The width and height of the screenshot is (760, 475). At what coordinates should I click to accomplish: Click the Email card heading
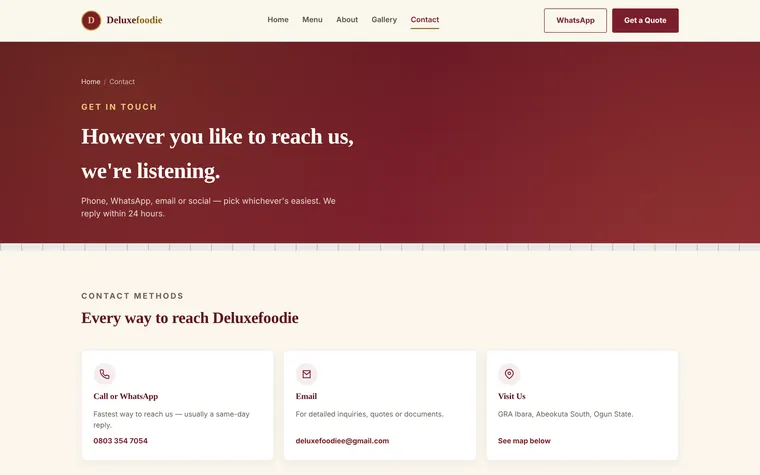(x=306, y=396)
